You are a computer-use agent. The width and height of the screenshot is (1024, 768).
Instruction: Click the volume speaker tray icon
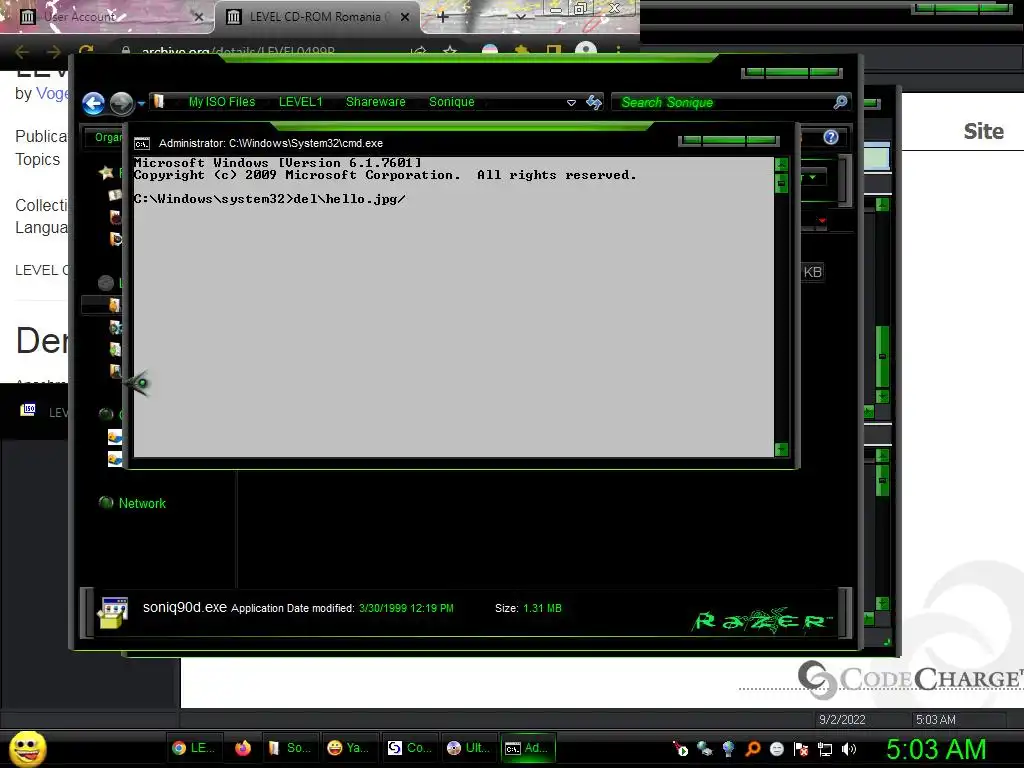849,749
